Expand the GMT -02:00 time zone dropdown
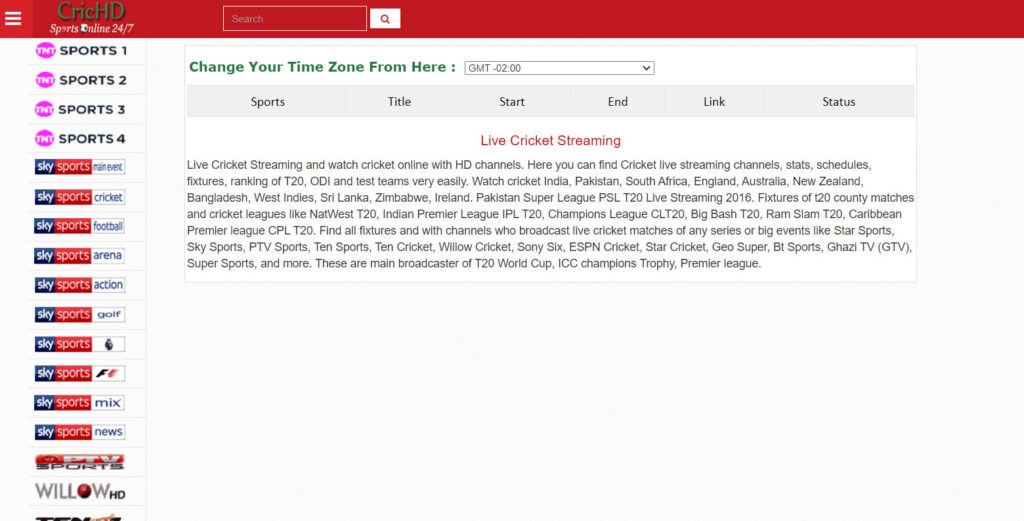The image size is (1024, 521). [x=559, y=68]
